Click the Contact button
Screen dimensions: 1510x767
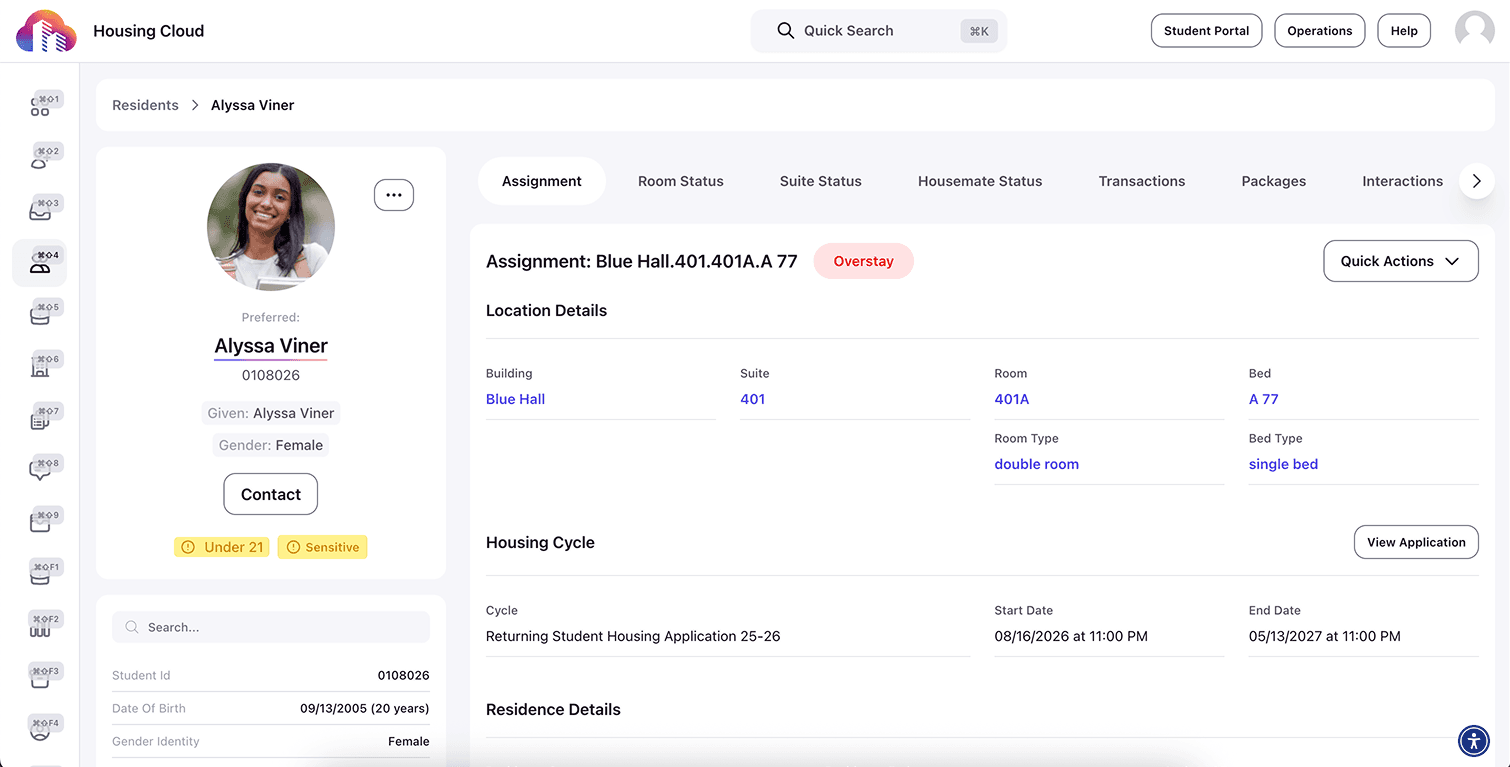pos(271,494)
